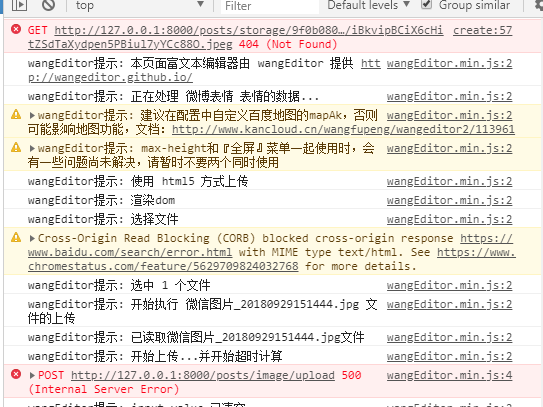Open console settings gear icon
The image size is (543, 407).
pyautogui.click(x=539, y=5)
